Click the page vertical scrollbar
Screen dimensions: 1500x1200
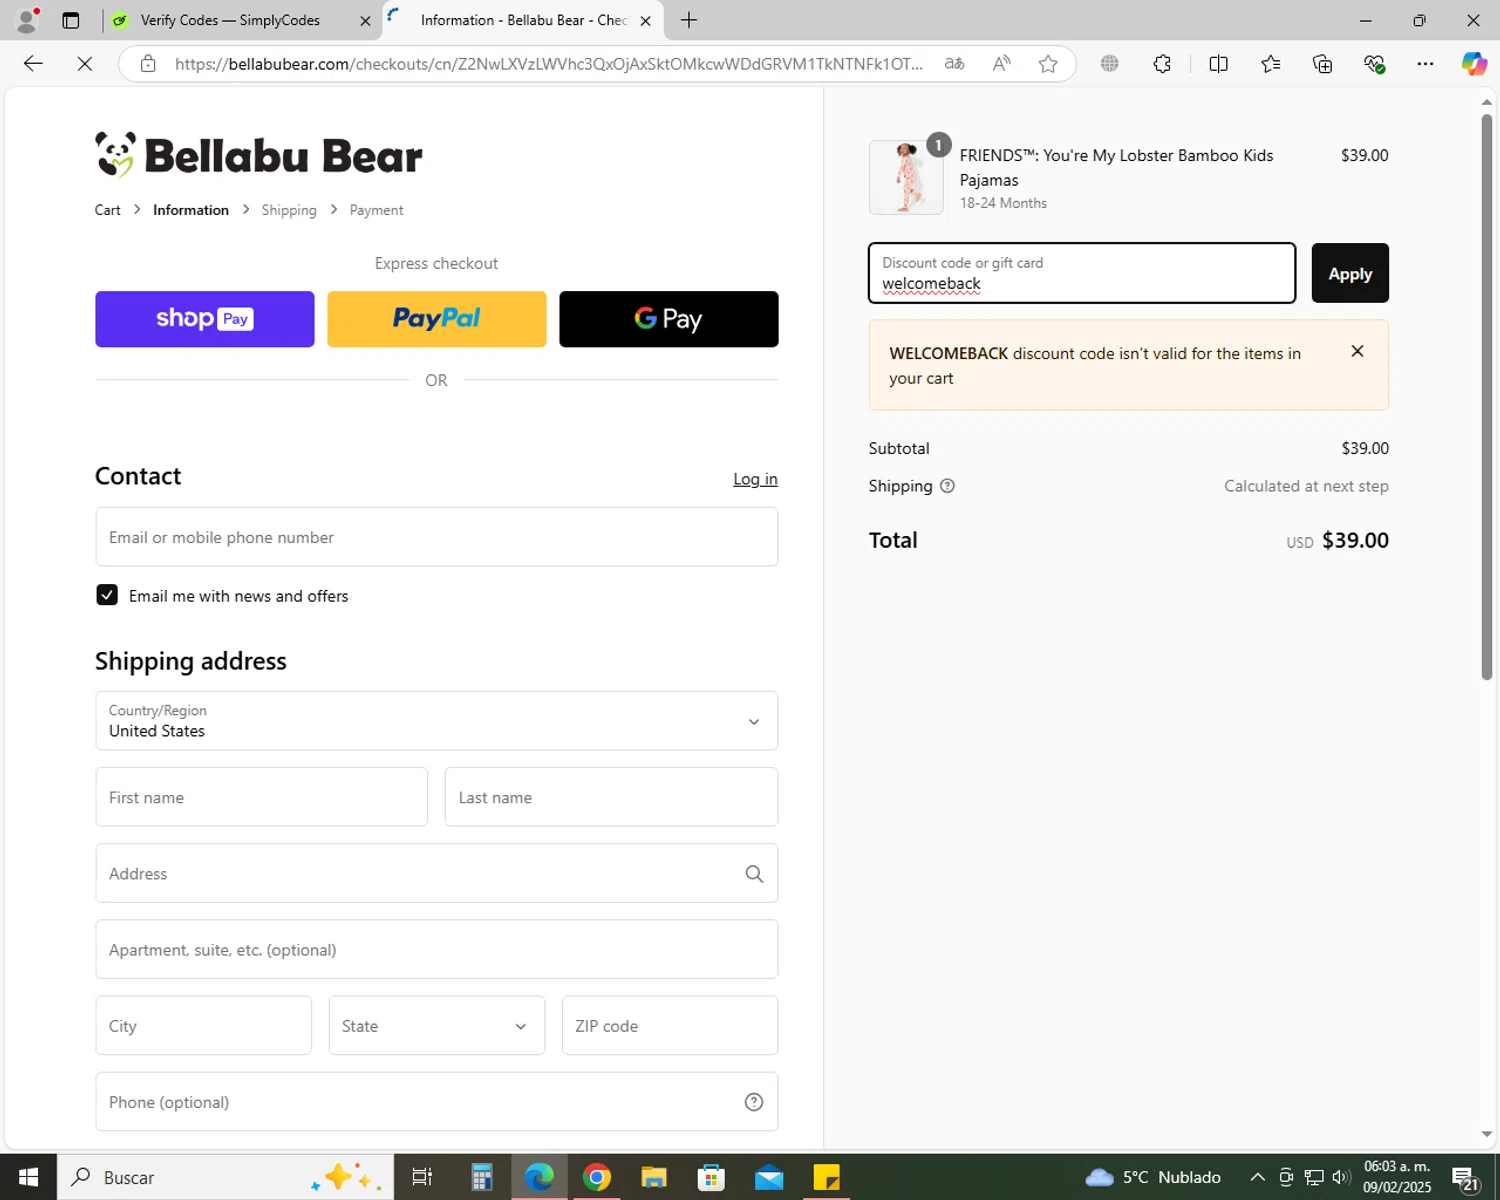(x=1487, y=397)
